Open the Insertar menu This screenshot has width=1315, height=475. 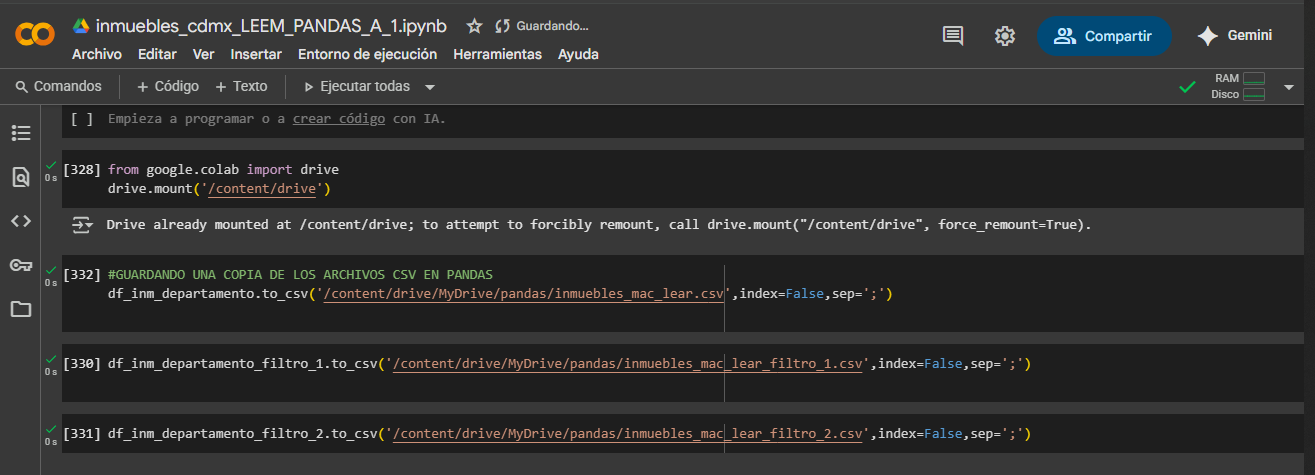coord(256,54)
